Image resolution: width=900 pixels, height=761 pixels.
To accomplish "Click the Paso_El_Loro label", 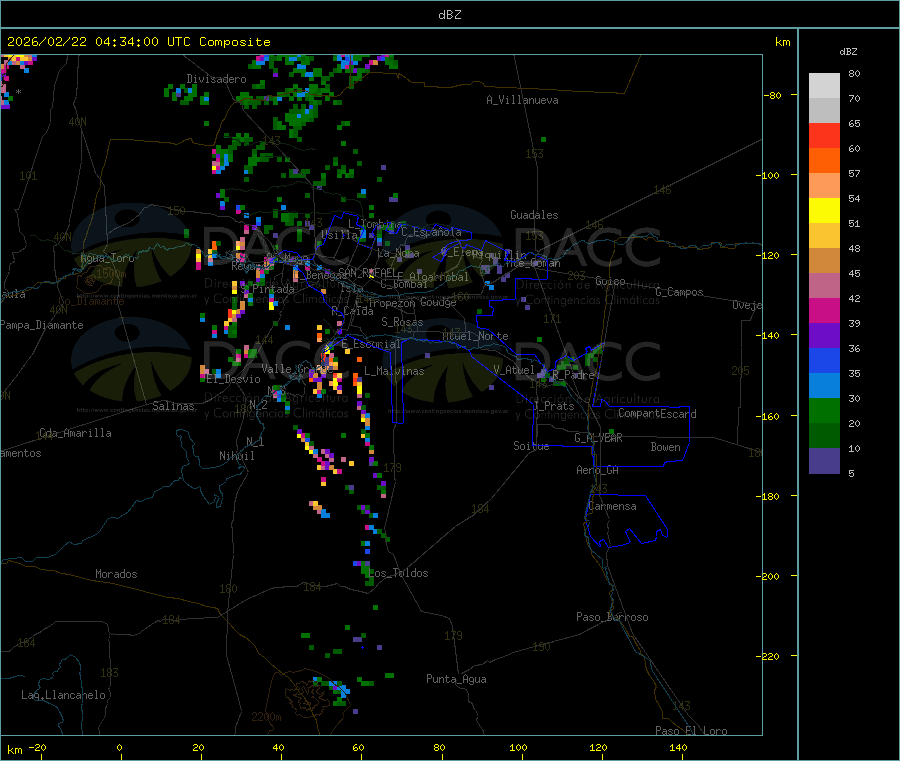I will tap(691, 731).
